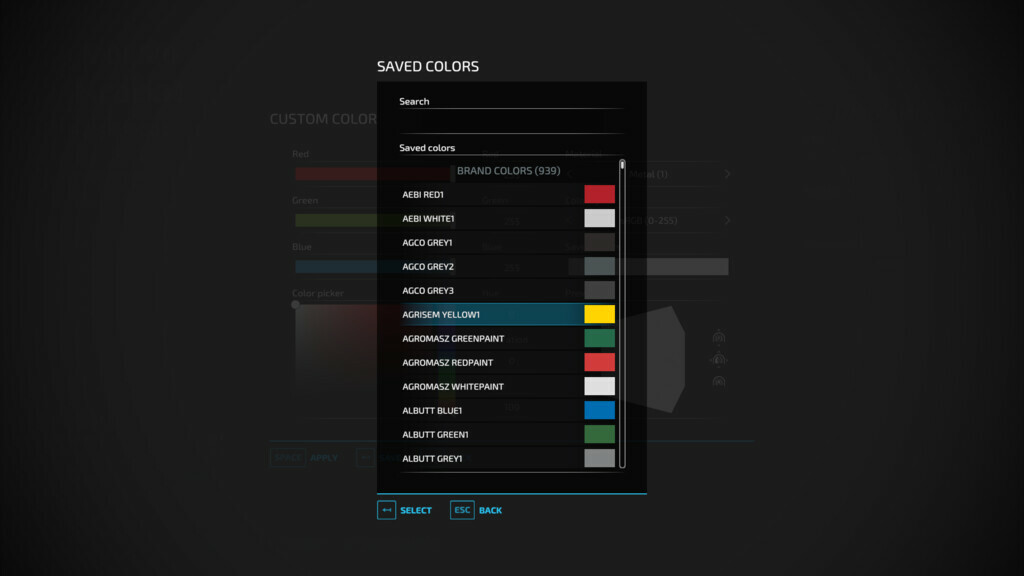Click the ALBUTT BLUE1 color swatch
This screenshot has width=1024, height=576.
[598, 410]
